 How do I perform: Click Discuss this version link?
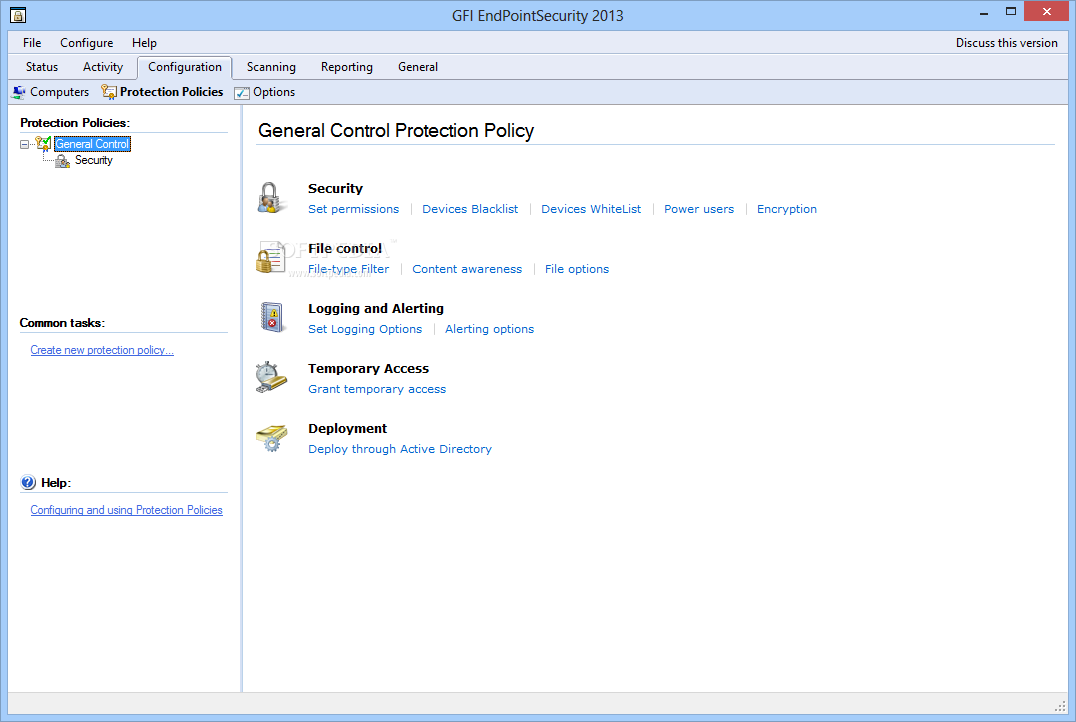coord(1007,43)
